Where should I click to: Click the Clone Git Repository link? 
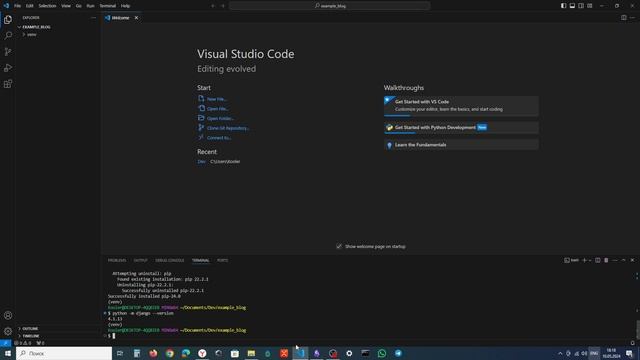pos(228,128)
